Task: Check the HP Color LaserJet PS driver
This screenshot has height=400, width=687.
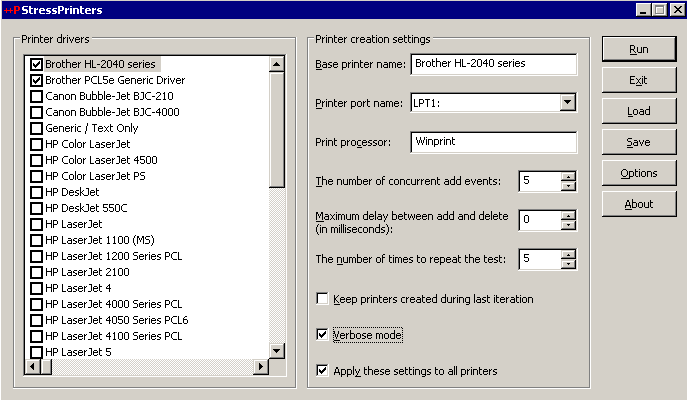Action: tap(36, 176)
